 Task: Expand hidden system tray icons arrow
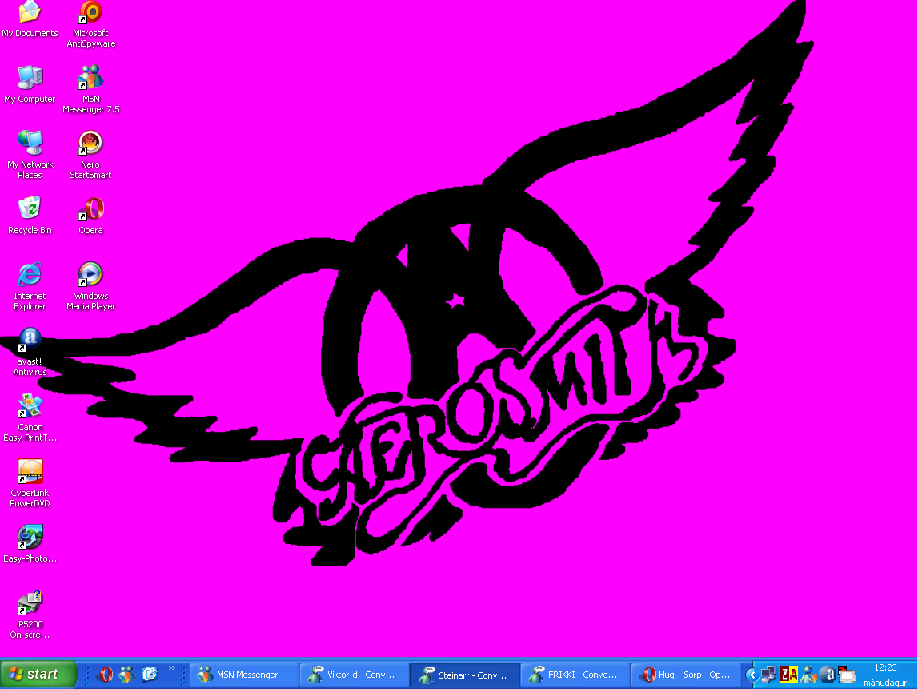coord(752,675)
